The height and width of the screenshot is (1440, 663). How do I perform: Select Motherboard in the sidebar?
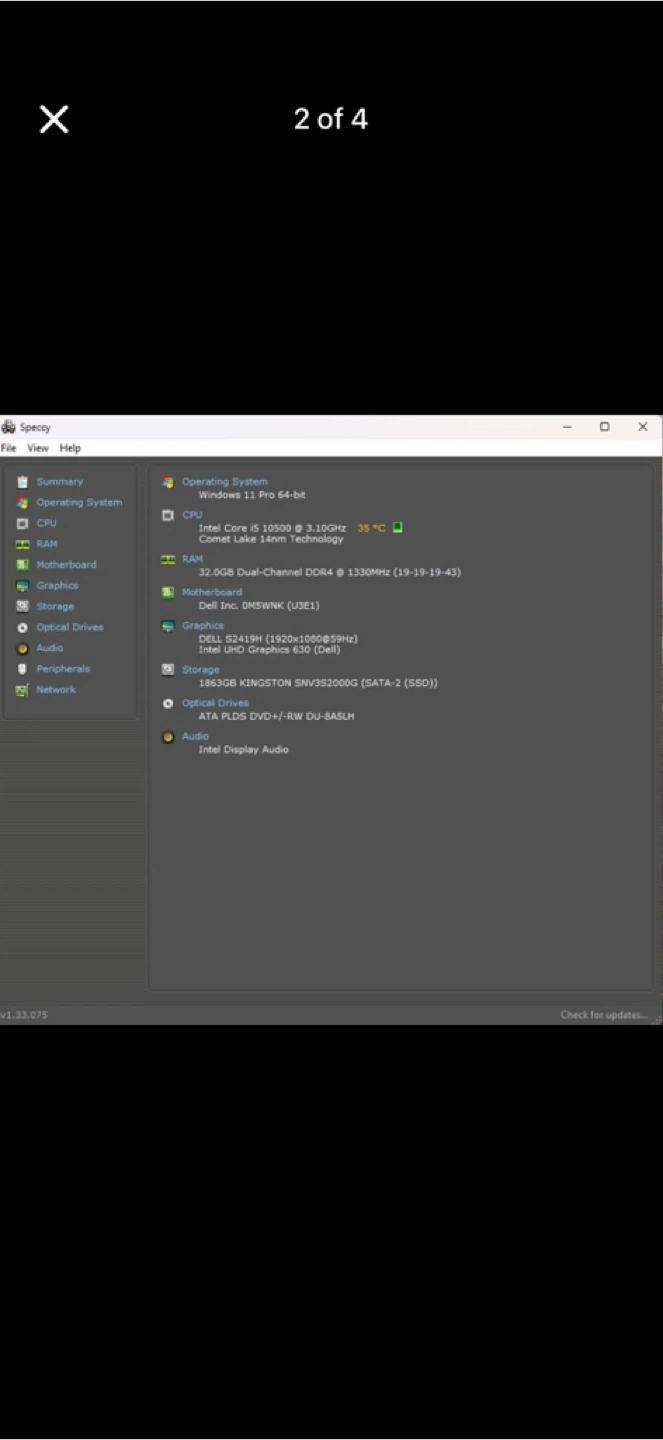click(67, 565)
